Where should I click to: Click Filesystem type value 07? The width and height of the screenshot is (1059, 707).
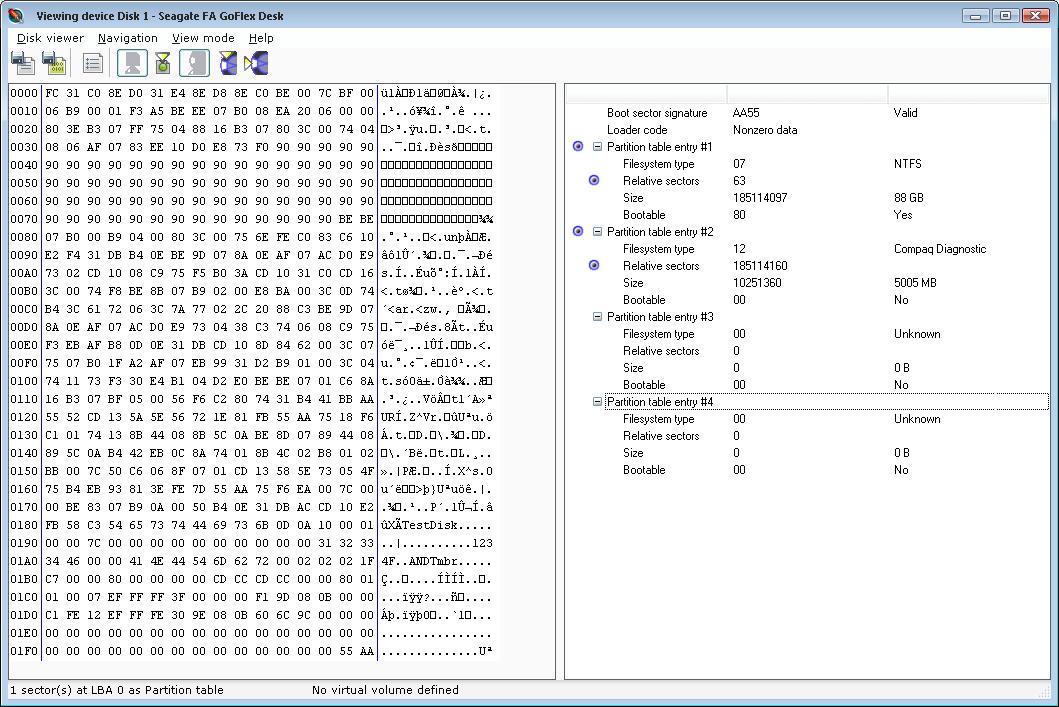[x=740, y=163]
